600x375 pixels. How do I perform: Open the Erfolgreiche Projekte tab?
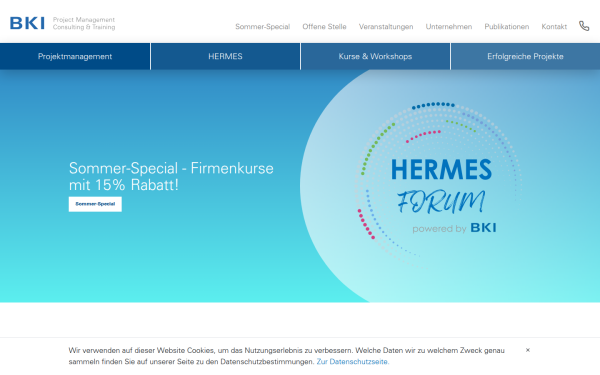click(x=525, y=56)
